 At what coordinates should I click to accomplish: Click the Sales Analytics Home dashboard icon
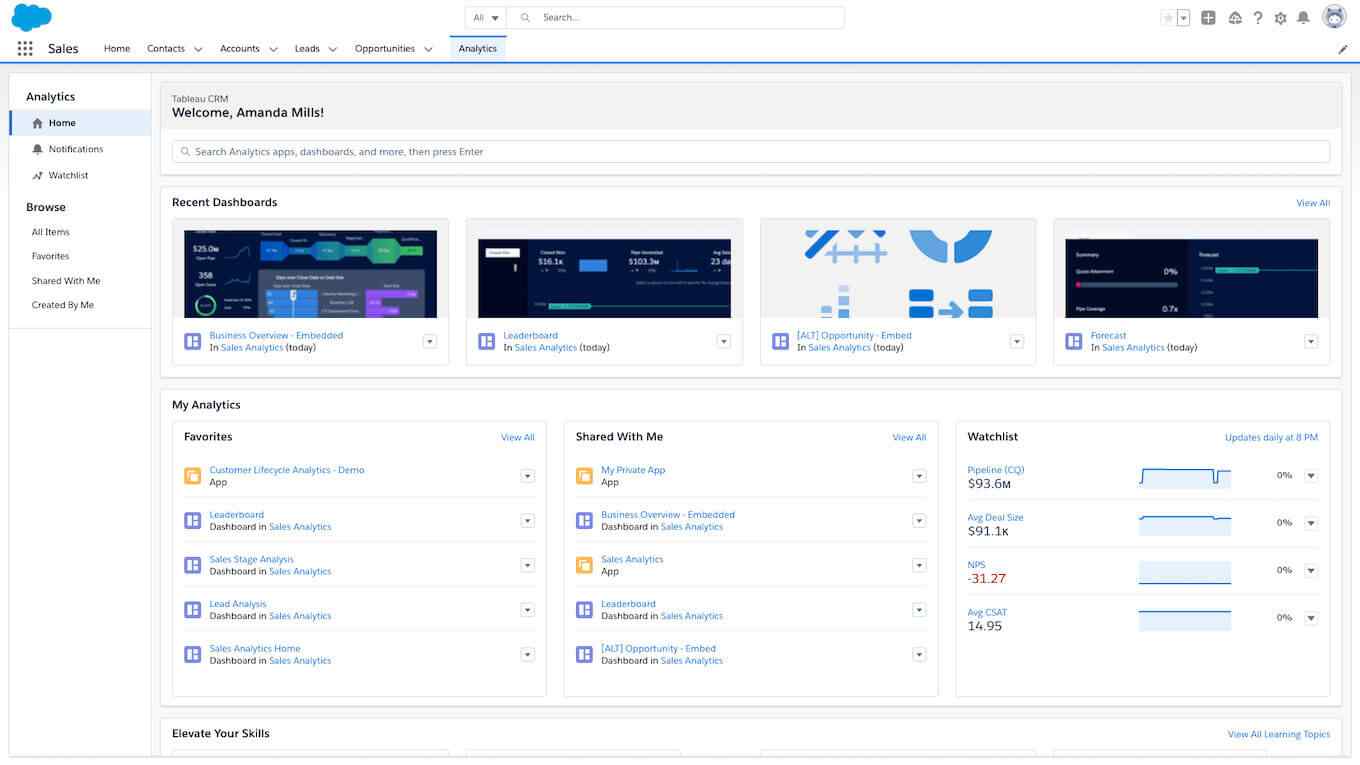pos(193,654)
